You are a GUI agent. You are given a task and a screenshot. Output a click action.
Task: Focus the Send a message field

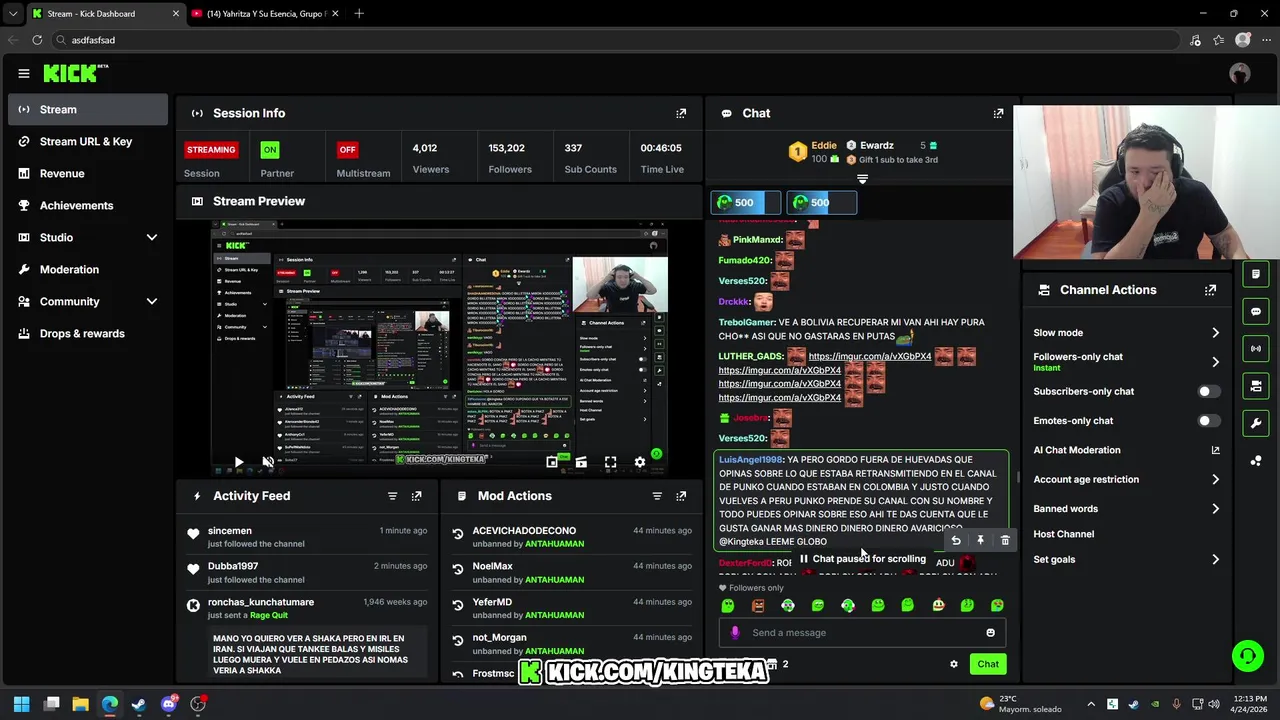pyautogui.click(x=862, y=632)
